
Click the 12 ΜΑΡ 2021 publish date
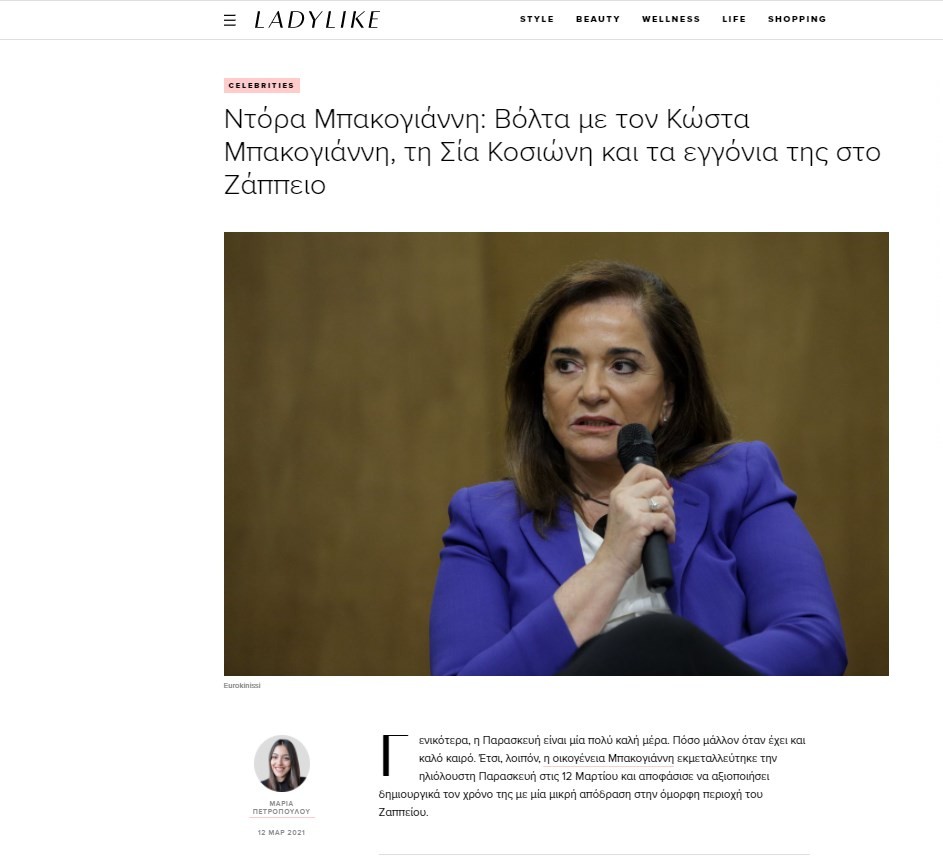click(281, 833)
